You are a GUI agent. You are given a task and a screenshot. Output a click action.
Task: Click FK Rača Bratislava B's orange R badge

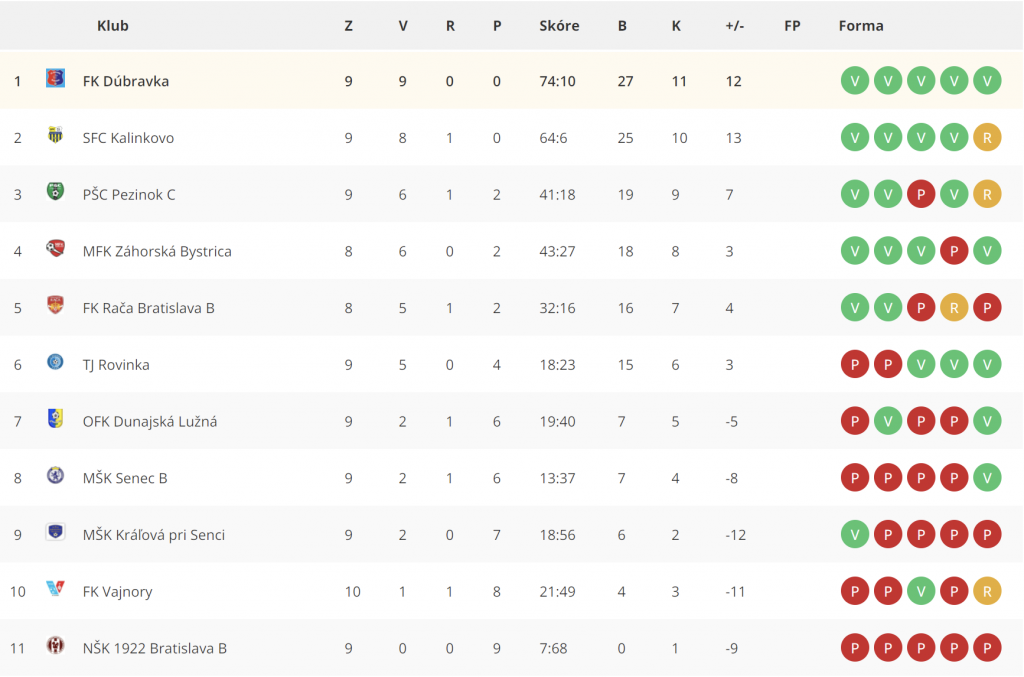953,307
